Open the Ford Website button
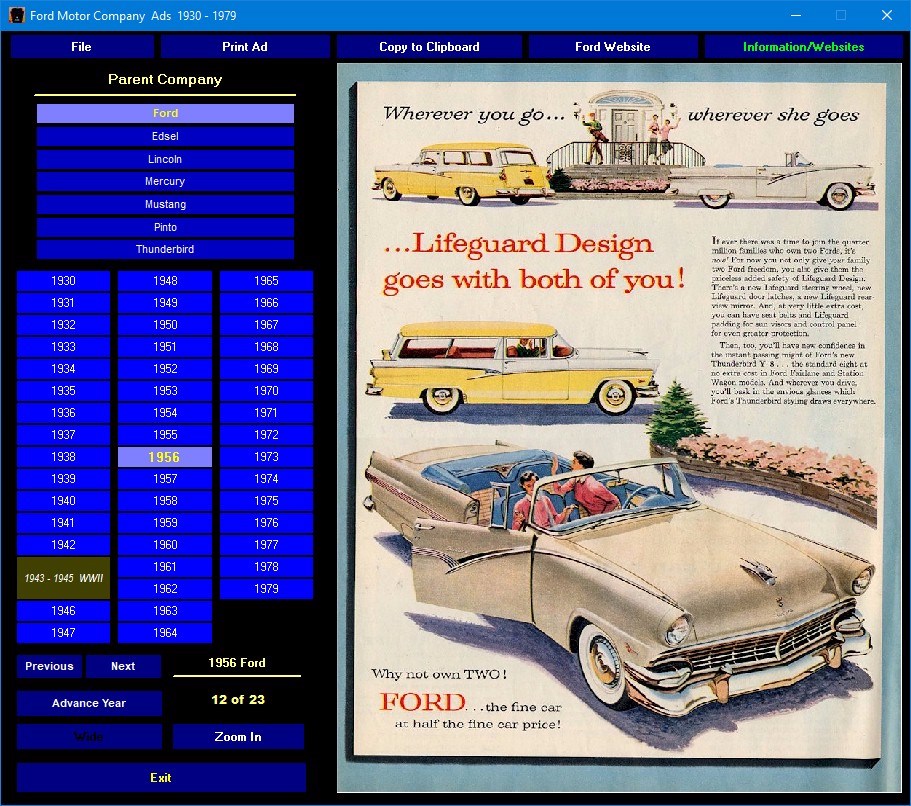Screen dimensions: 911x806 612,46
